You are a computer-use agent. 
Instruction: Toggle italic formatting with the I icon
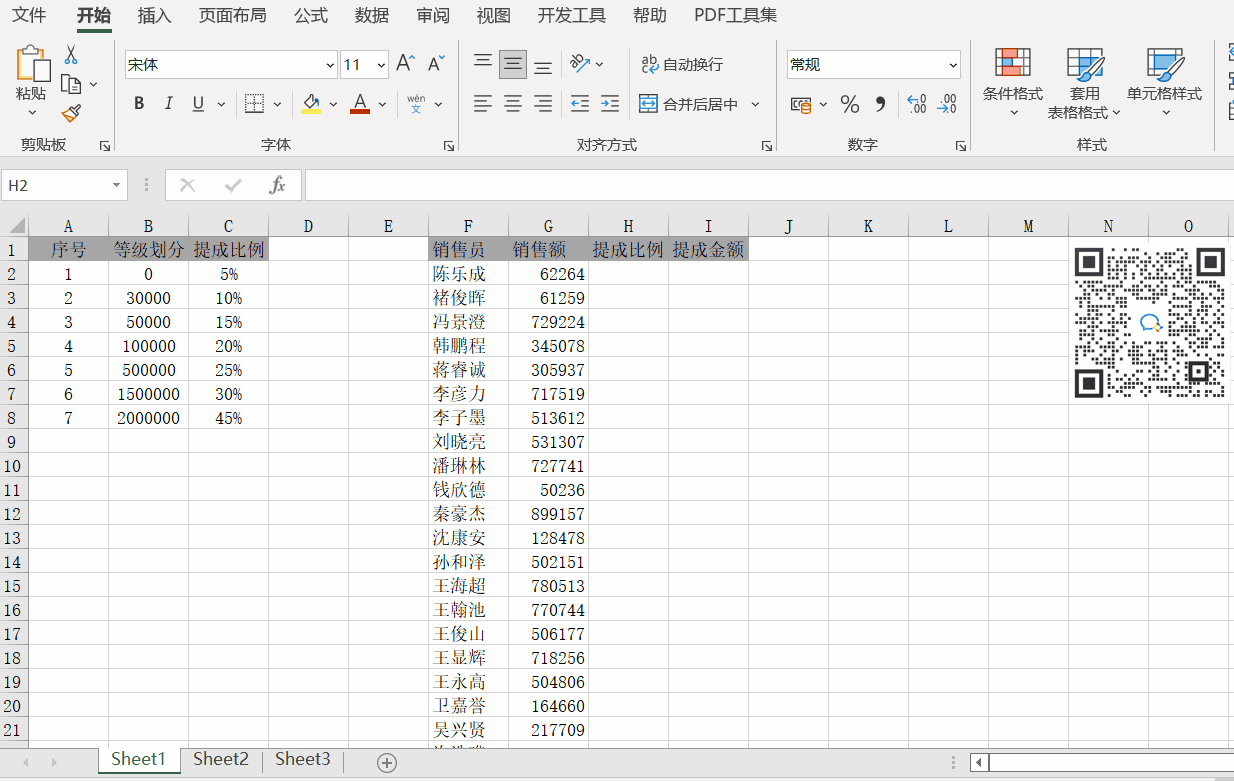pyautogui.click(x=169, y=103)
